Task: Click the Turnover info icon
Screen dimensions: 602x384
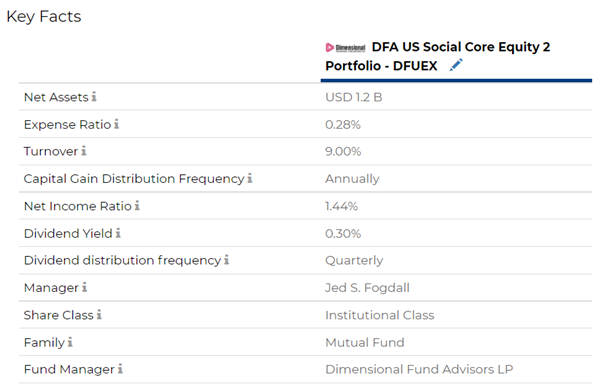Action: tap(84, 151)
